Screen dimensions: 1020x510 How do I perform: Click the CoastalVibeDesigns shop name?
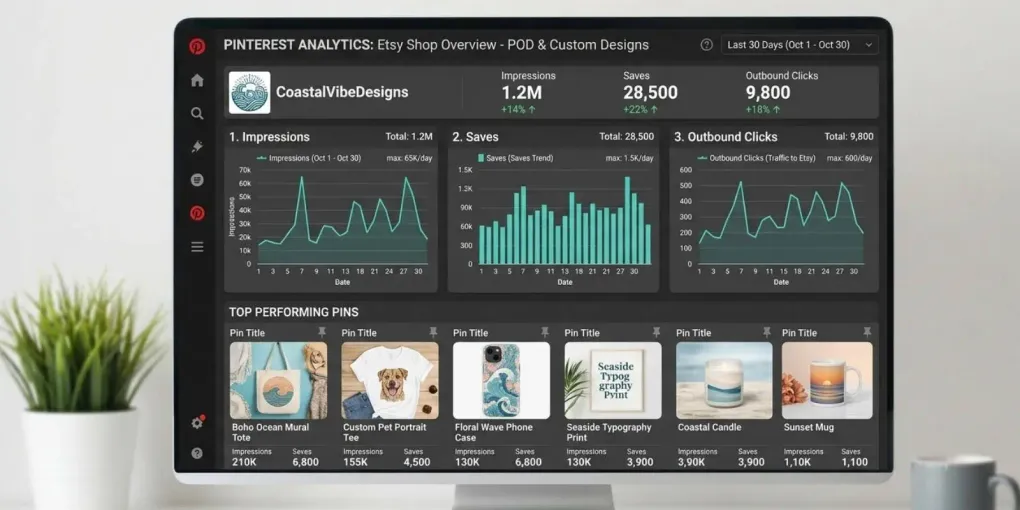tap(342, 92)
